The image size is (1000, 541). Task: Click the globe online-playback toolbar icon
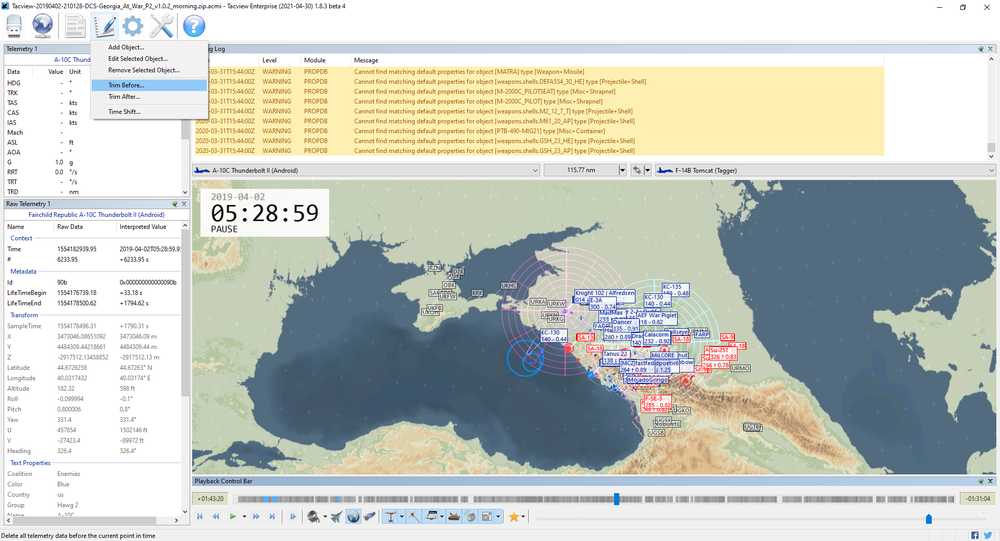tap(43, 27)
